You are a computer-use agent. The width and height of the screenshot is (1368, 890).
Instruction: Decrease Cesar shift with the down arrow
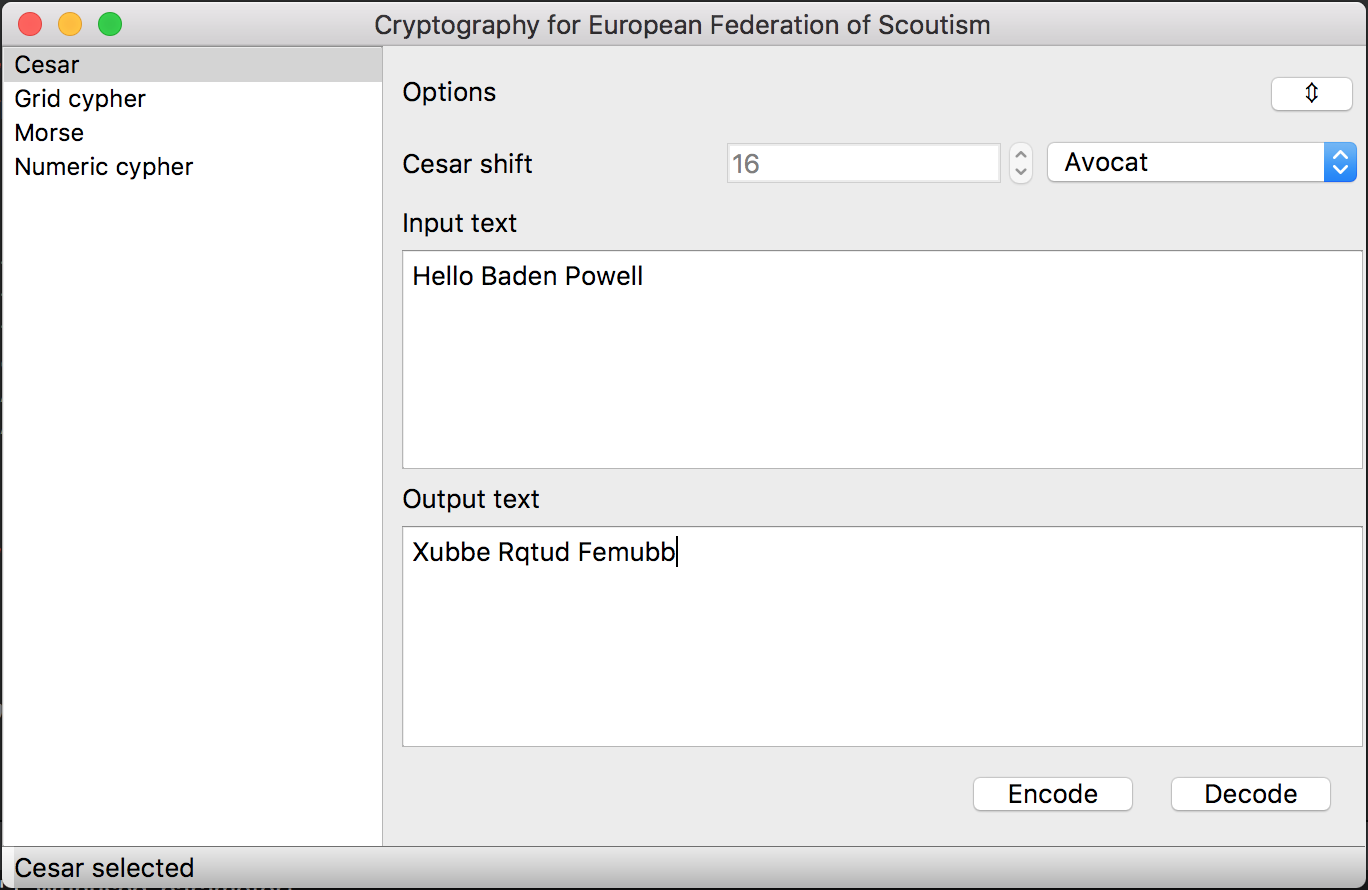[1020, 172]
